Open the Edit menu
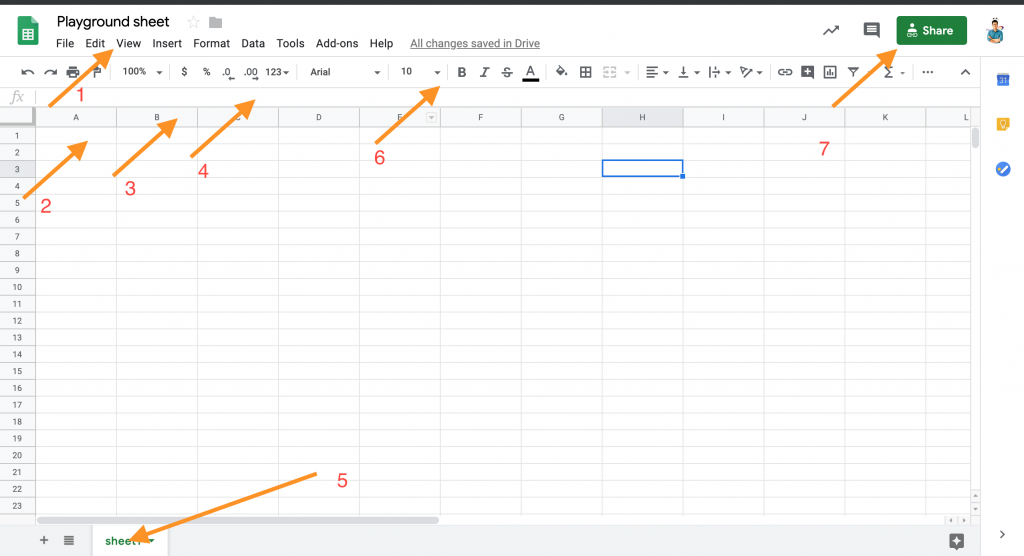 (95, 43)
